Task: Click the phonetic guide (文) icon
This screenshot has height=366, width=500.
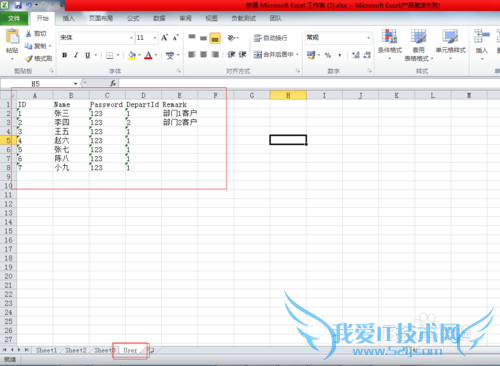Action: (170, 55)
